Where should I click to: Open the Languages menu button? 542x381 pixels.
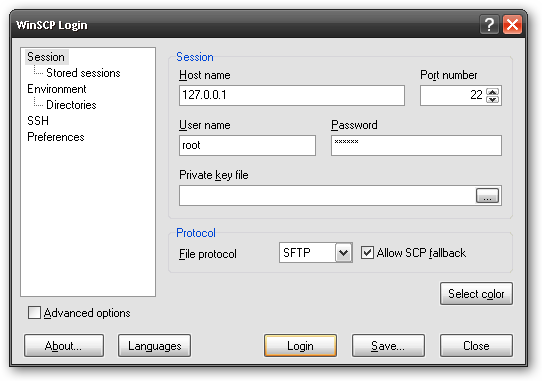tap(155, 345)
